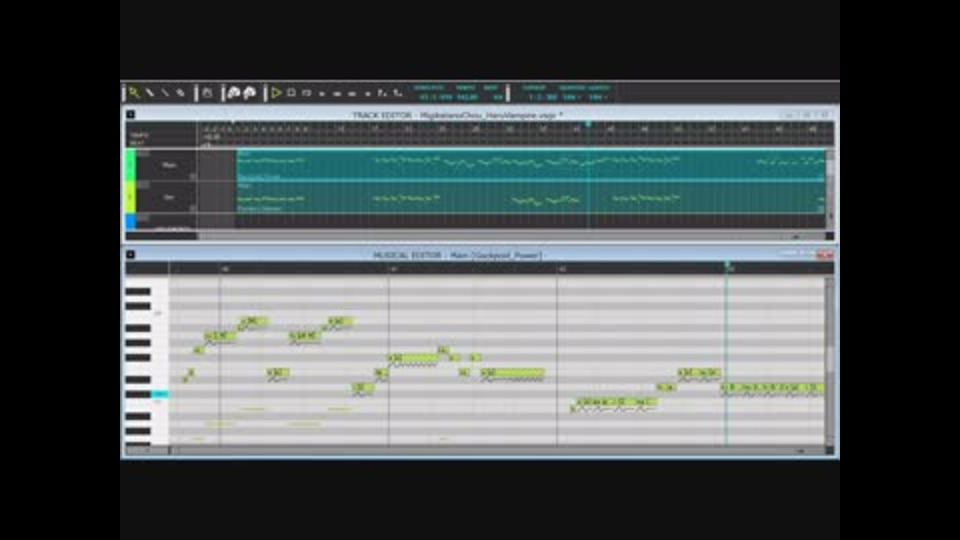
Task: Collapse the Track Editor panel via corner icon
Action: (130, 114)
